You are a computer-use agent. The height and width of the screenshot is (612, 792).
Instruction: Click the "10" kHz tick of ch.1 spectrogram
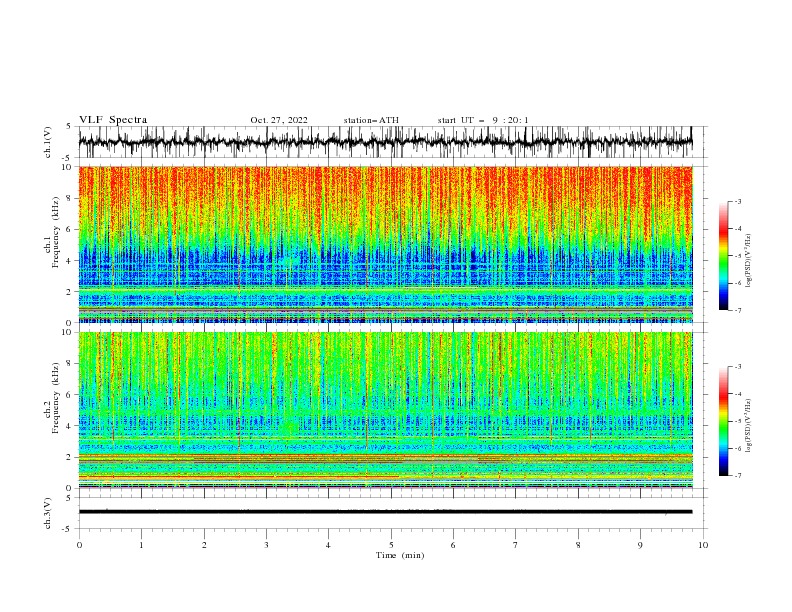tap(67, 167)
